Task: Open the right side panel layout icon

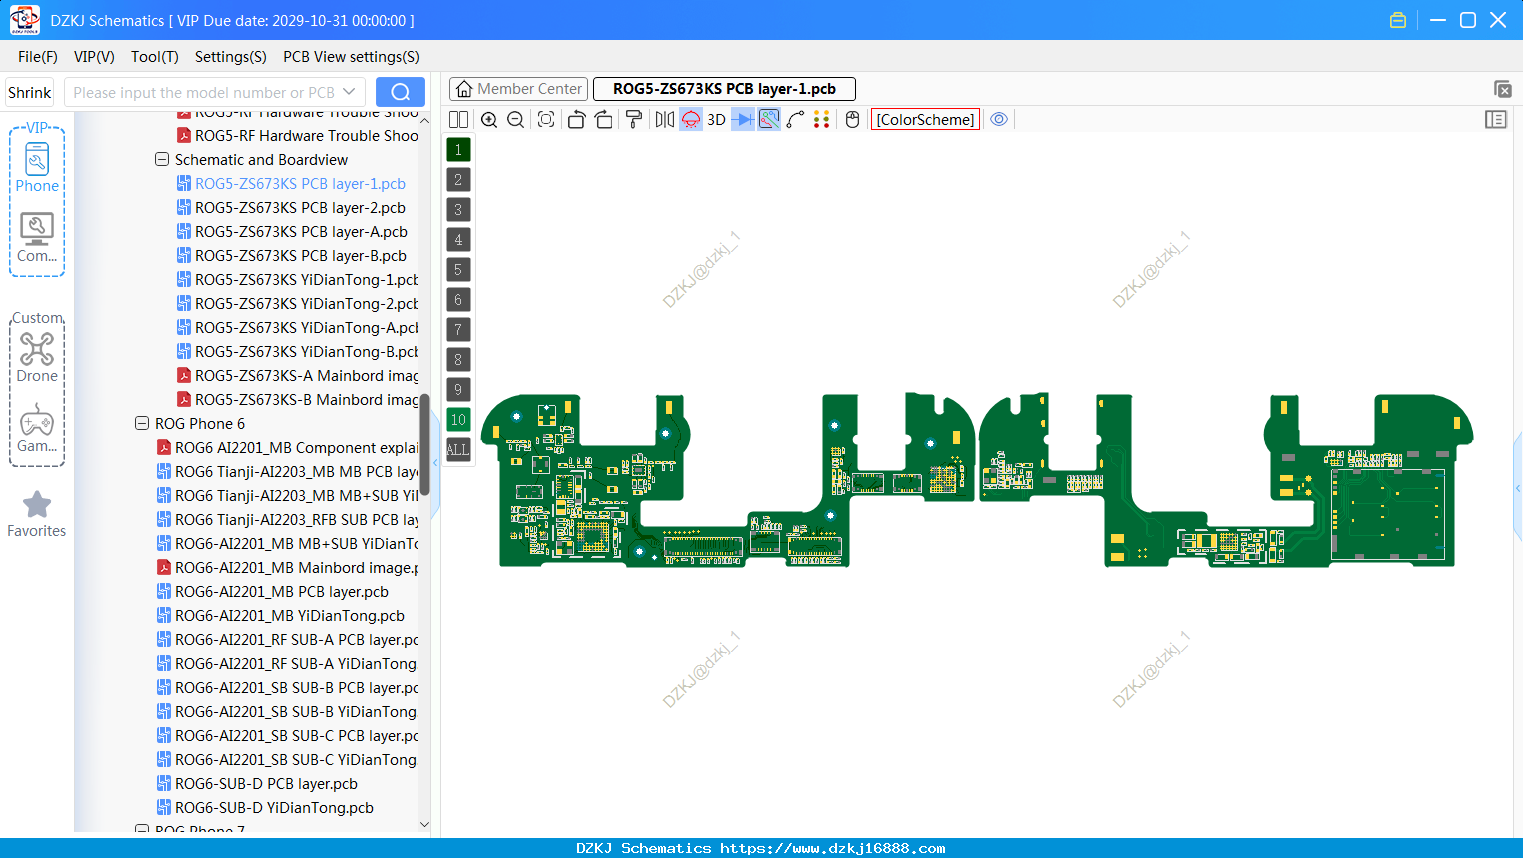Action: tap(1496, 120)
